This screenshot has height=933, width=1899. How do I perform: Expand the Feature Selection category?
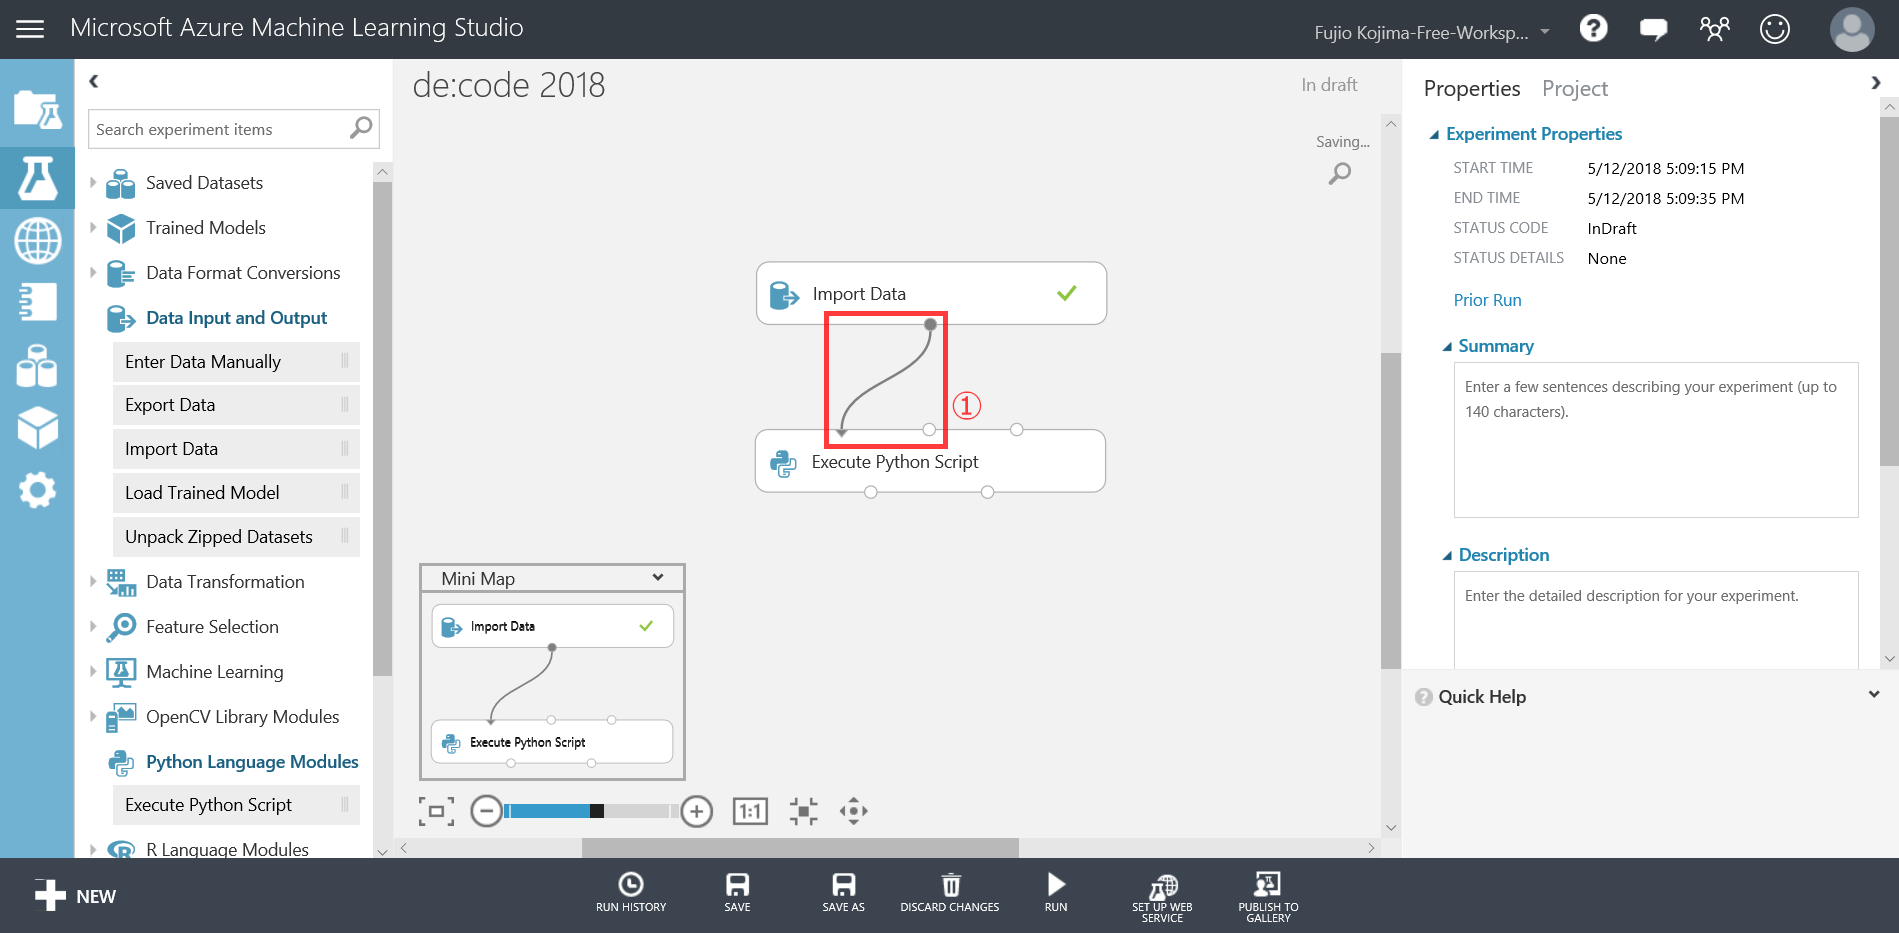[93, 626]
